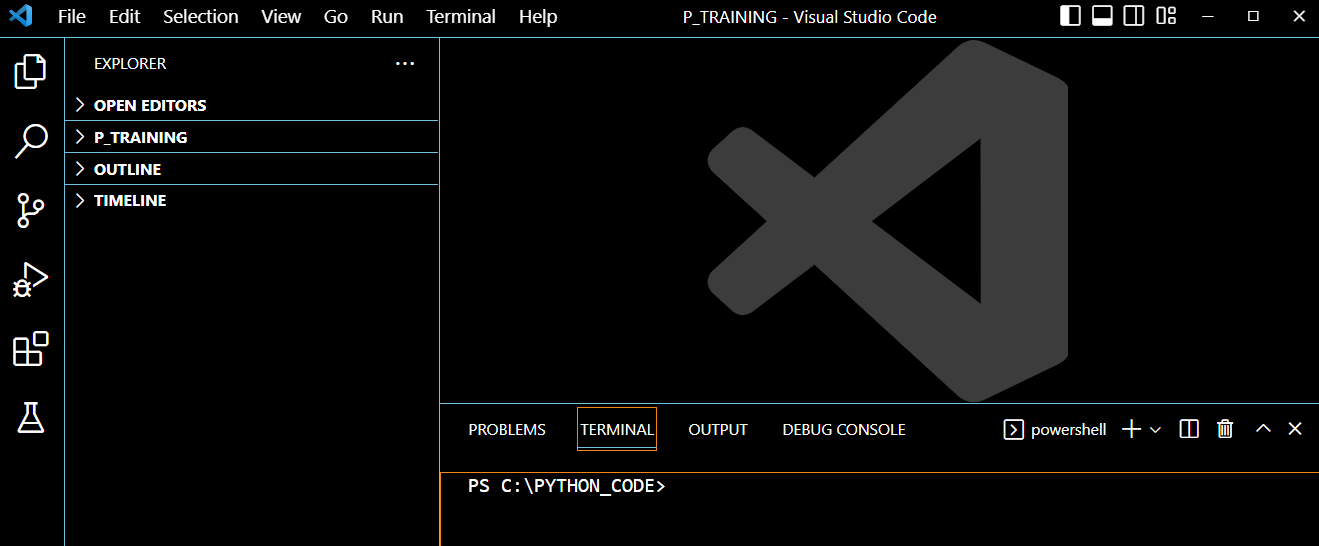Expand the P_TRAINING folder section
1319x546 pixels.
coord(140,137)
